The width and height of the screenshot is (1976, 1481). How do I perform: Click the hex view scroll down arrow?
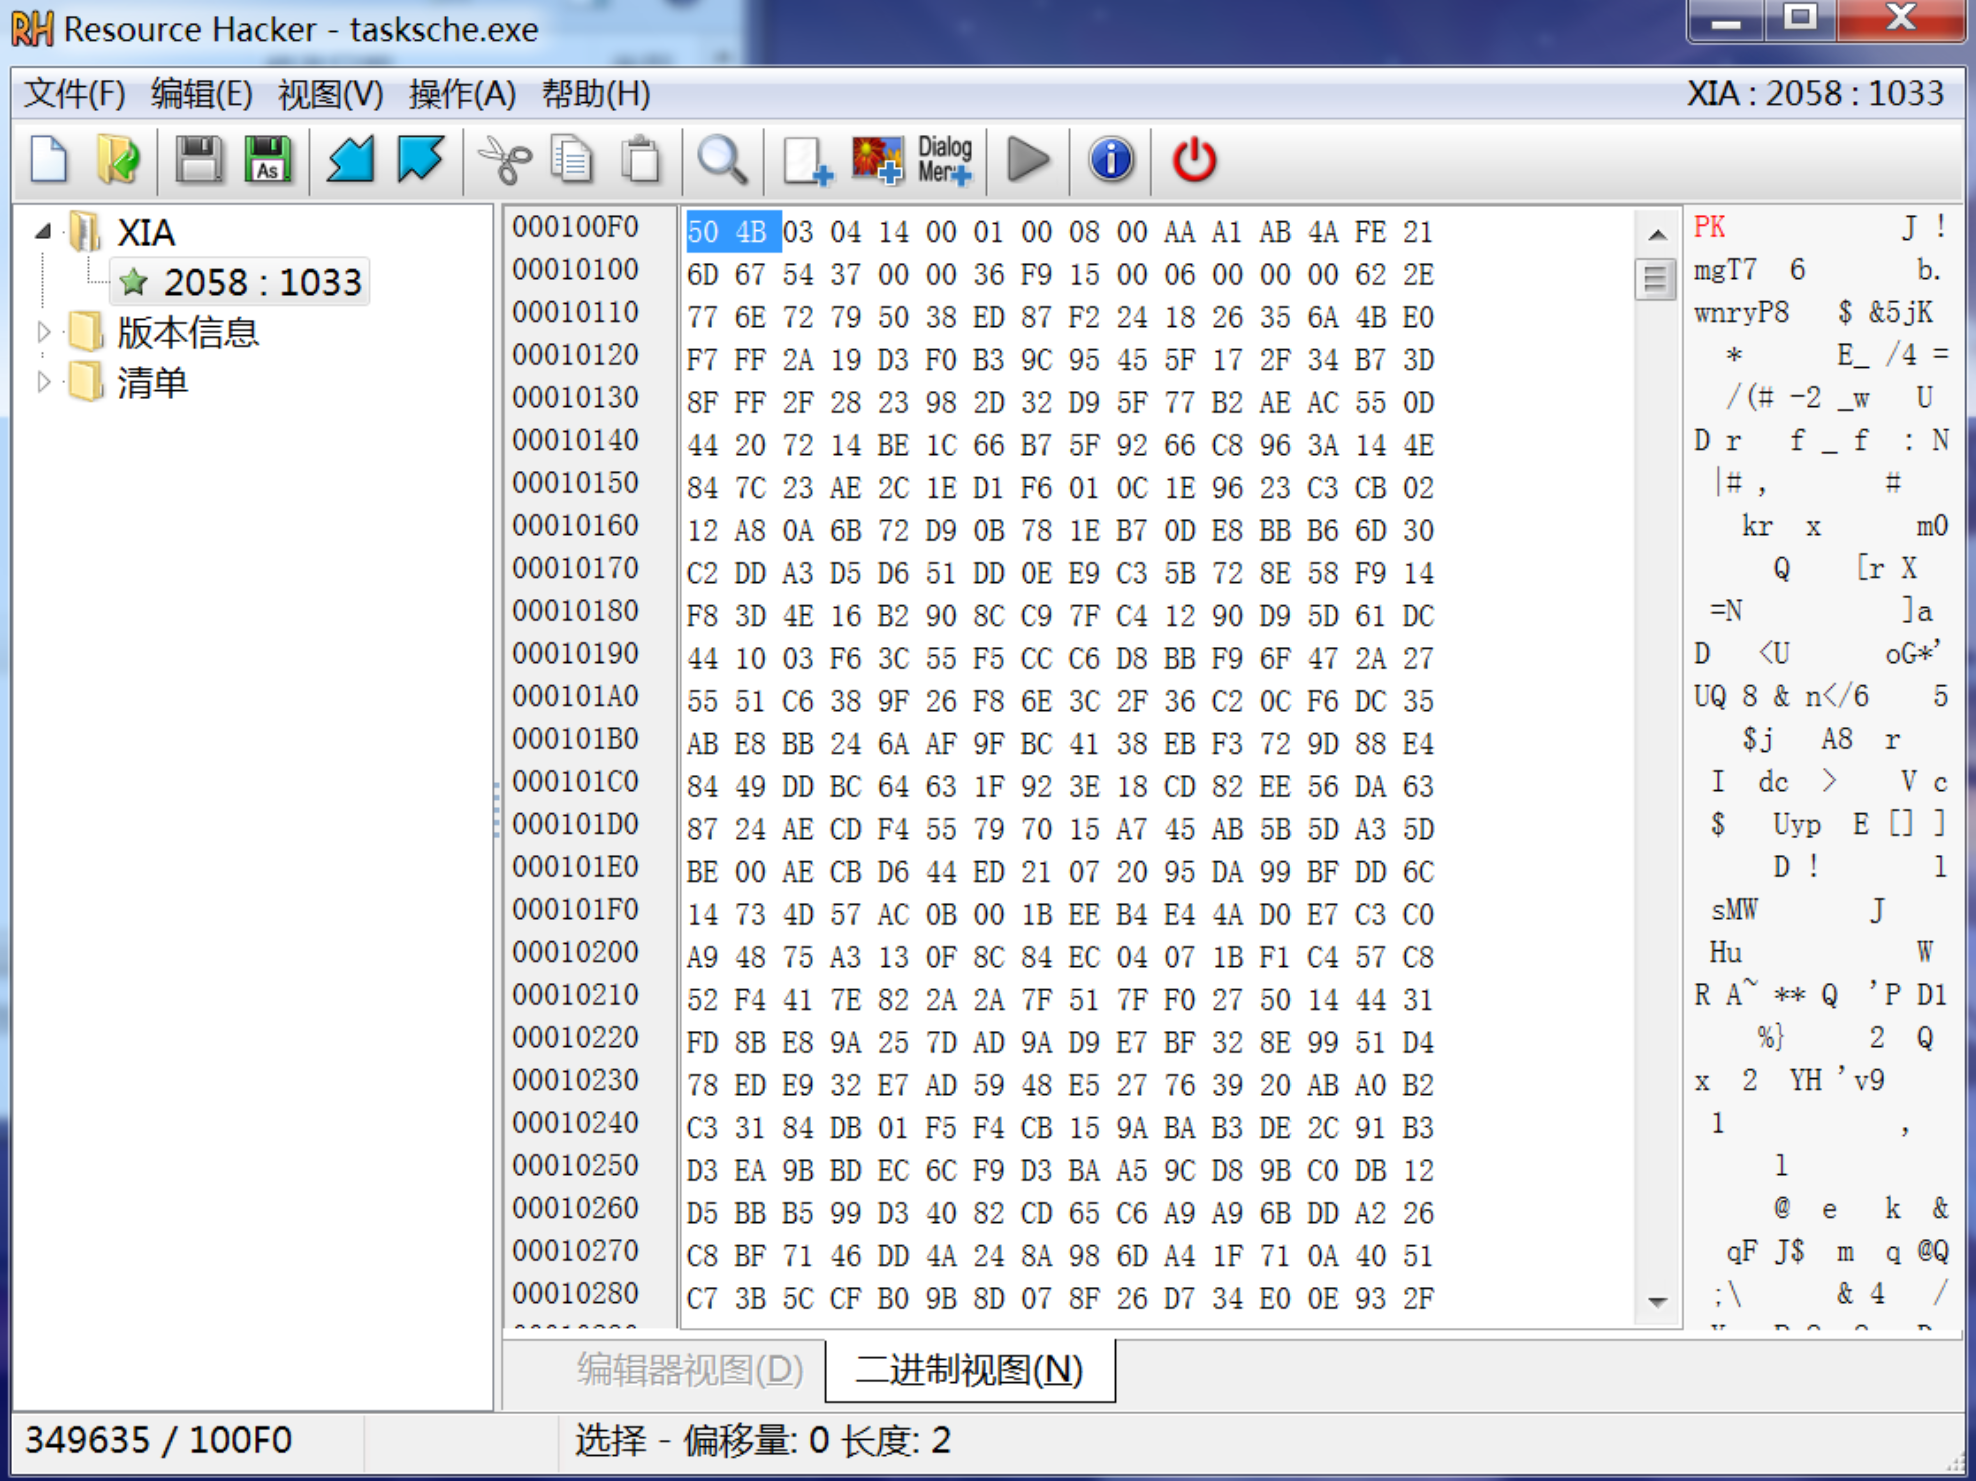click(1657, 1302)
